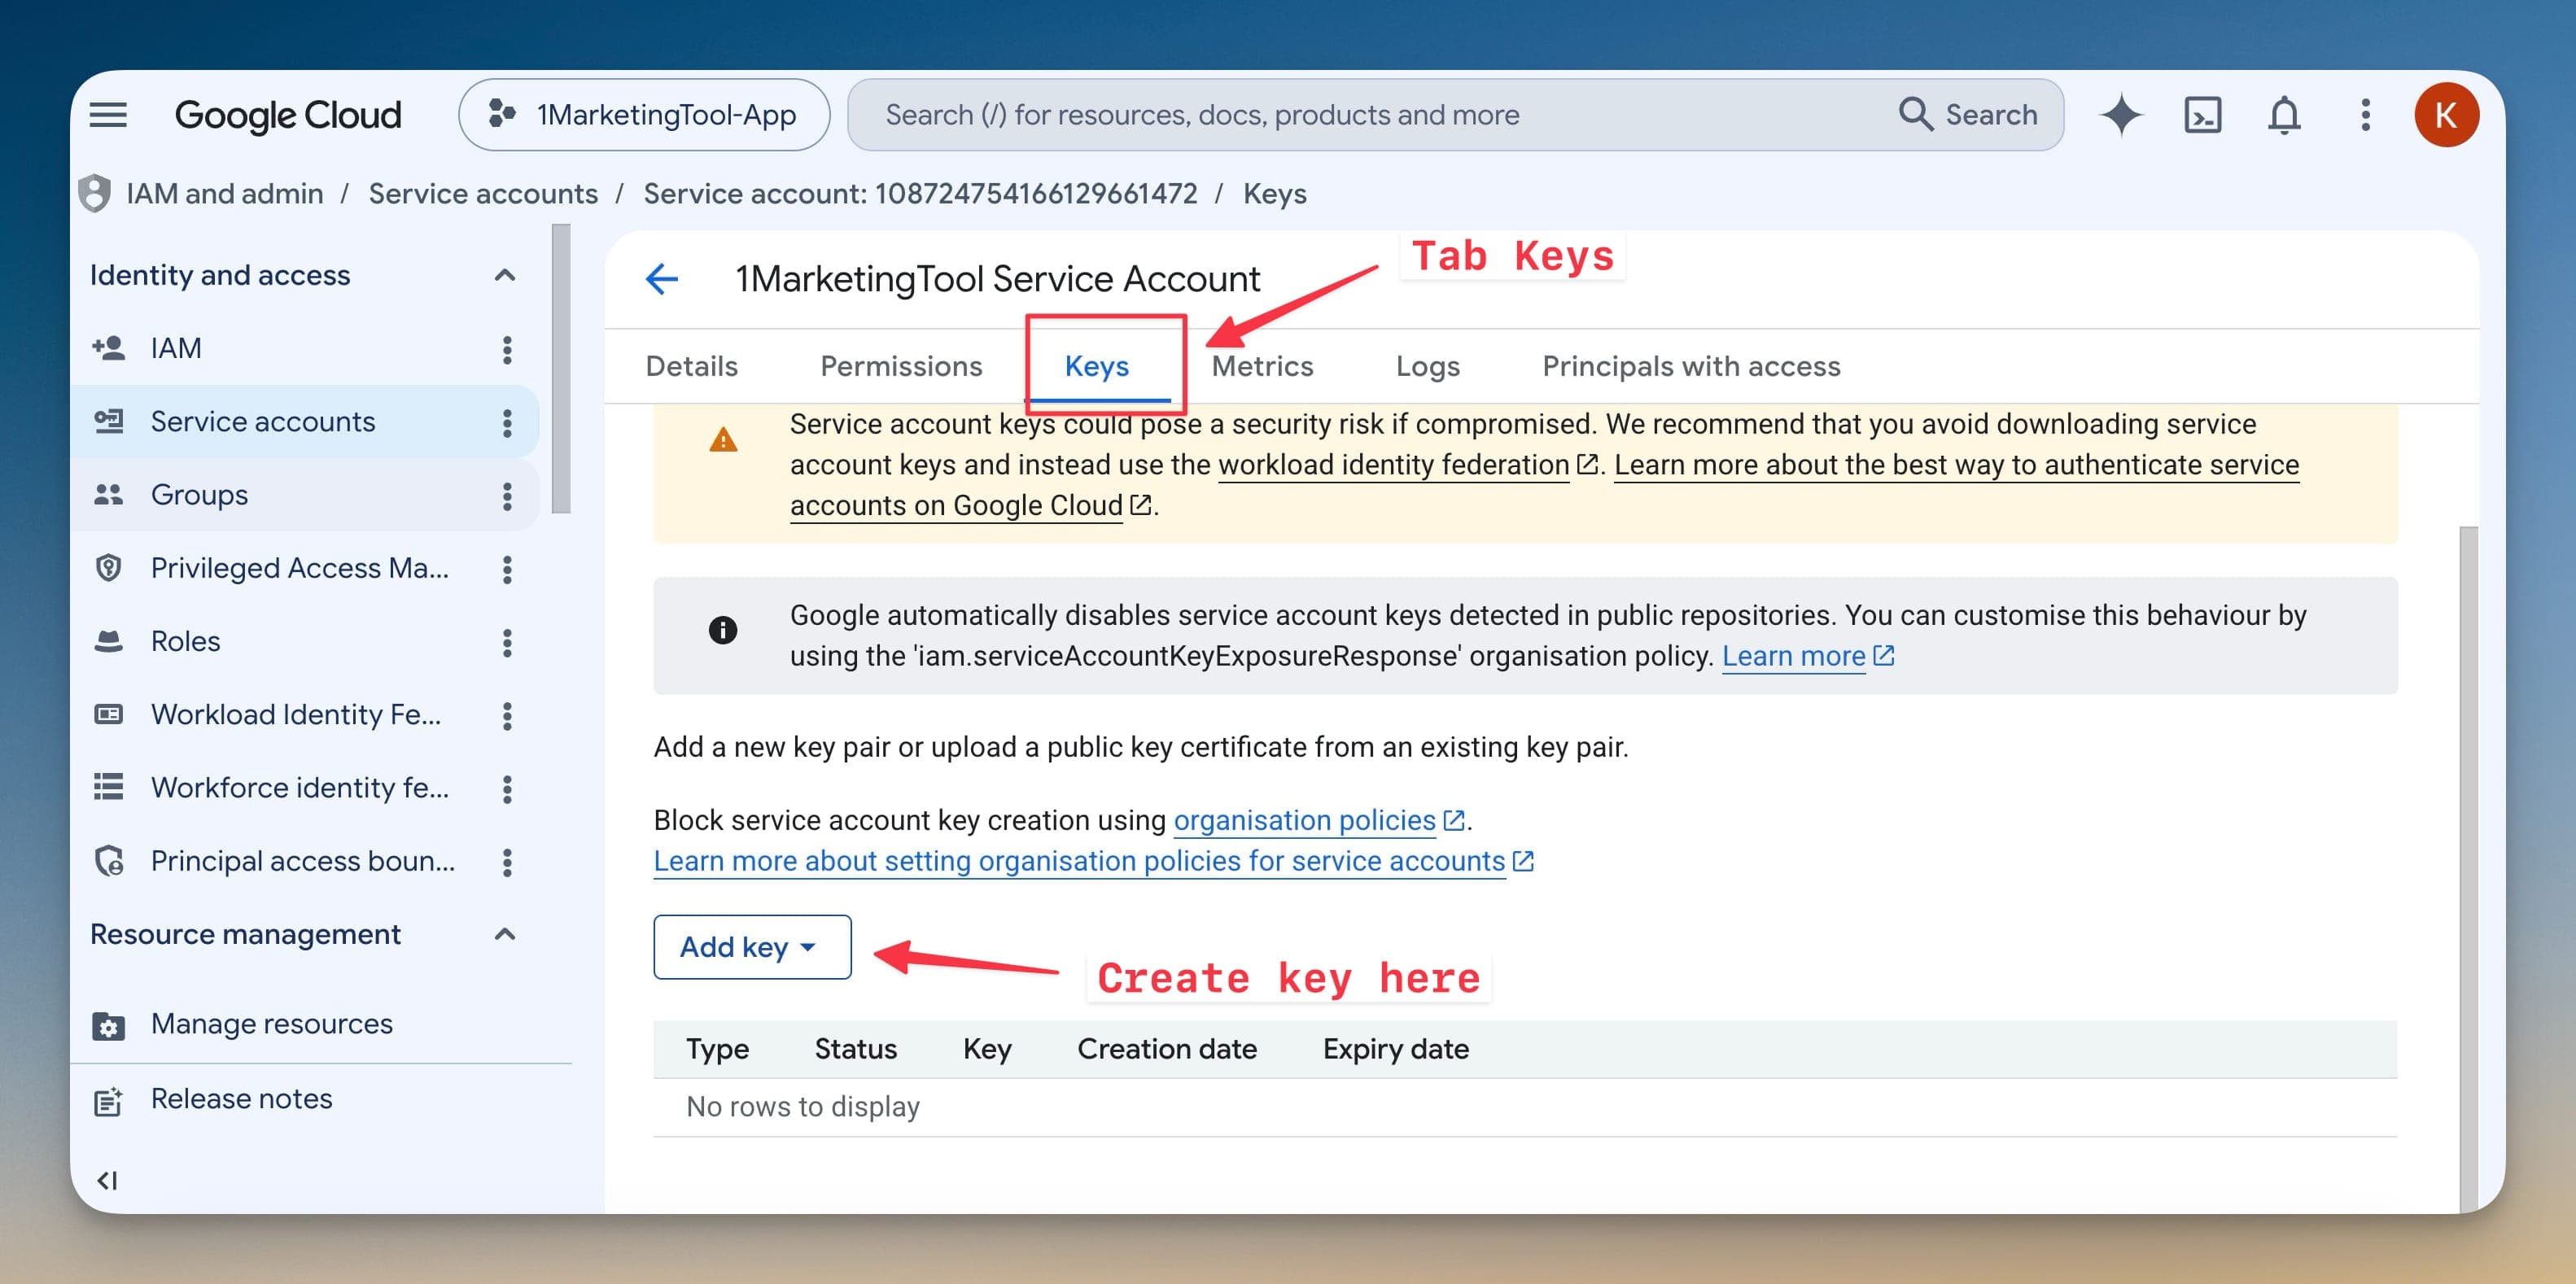Click IAM and admin breadcrumb
2576x1284 pixels.
click(x=225, y=193)
